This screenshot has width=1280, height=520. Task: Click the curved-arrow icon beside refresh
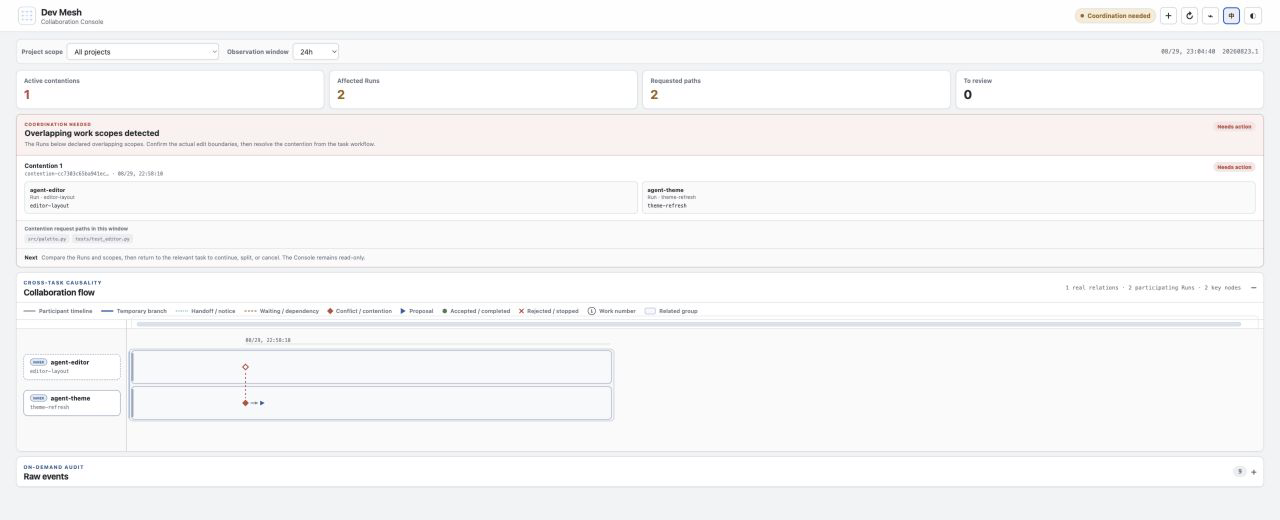(1210, 16)
